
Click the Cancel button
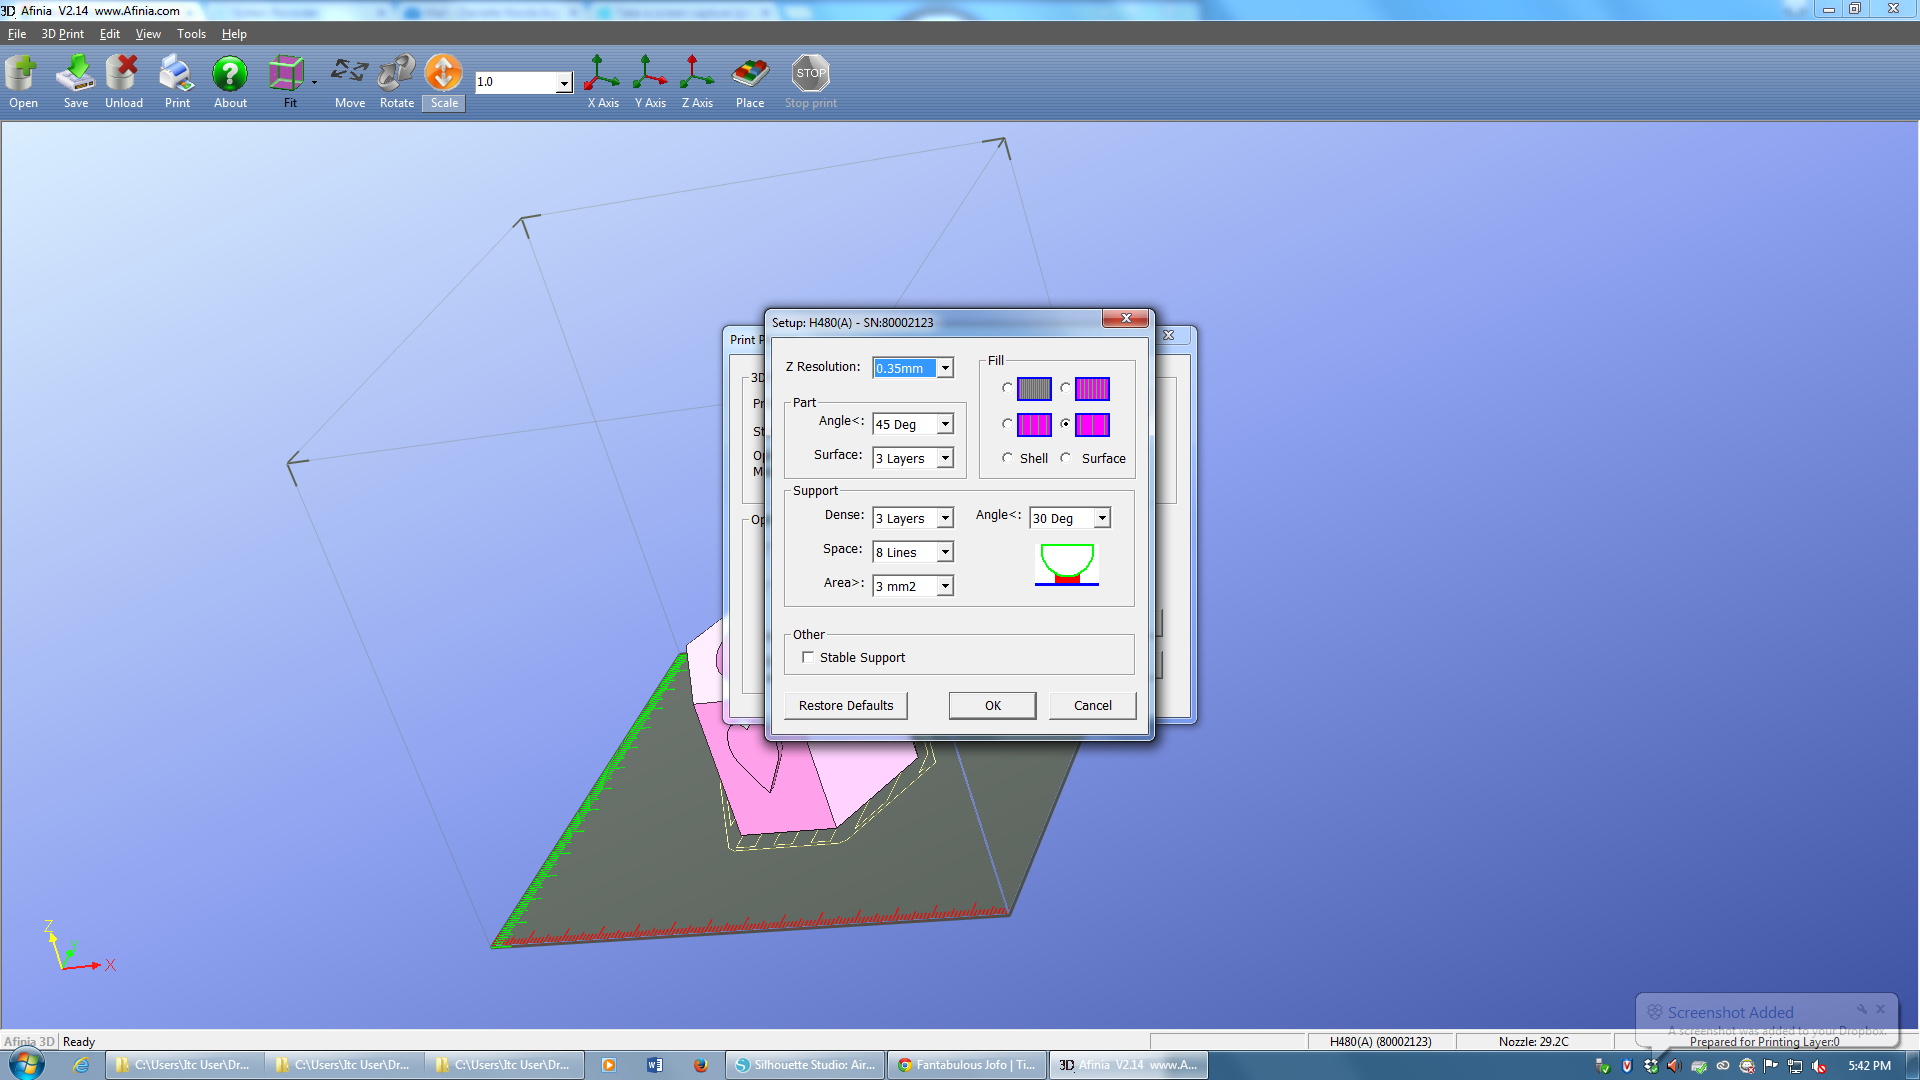click(1092, 704)
